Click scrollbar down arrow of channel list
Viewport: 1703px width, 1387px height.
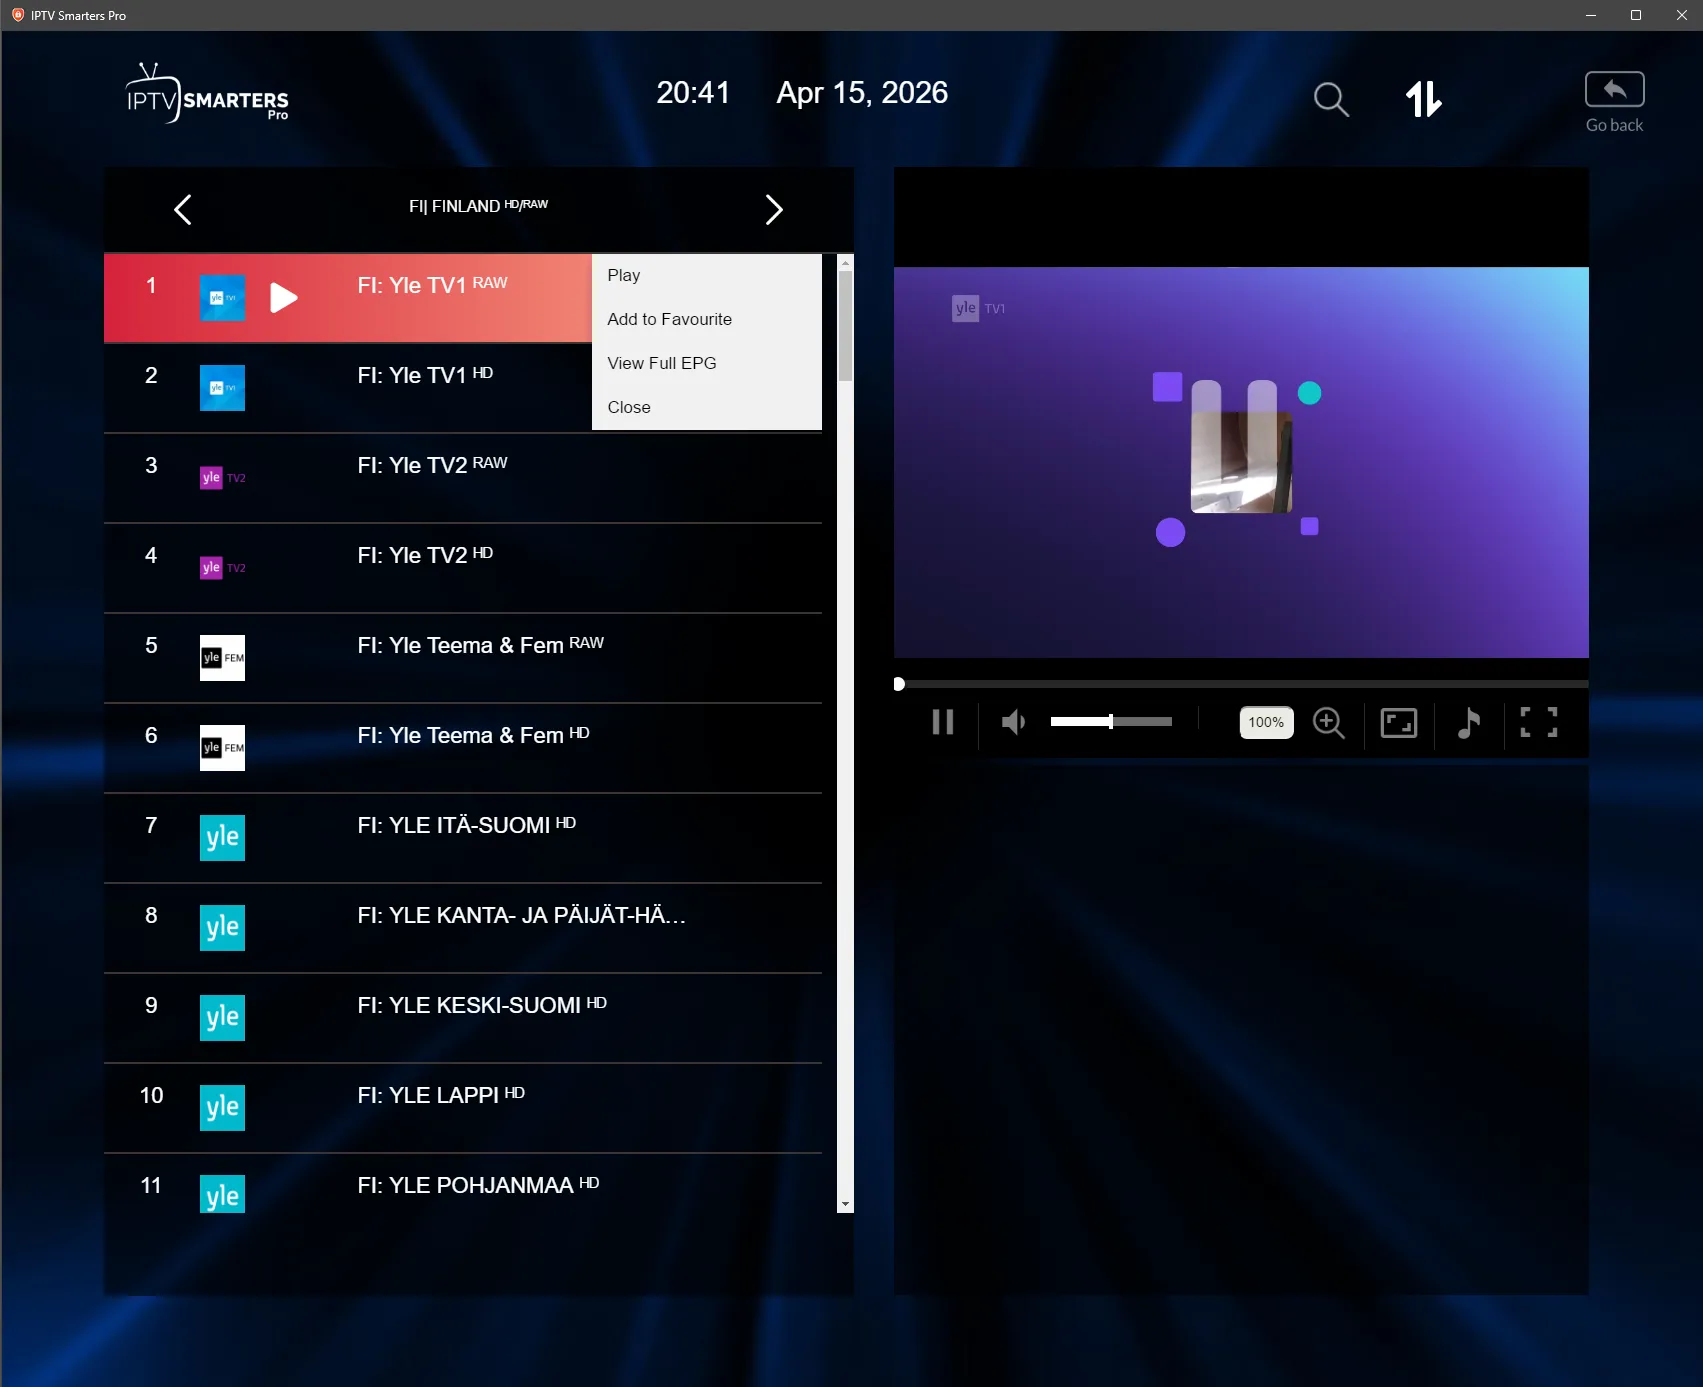(x=846, y=1204)
